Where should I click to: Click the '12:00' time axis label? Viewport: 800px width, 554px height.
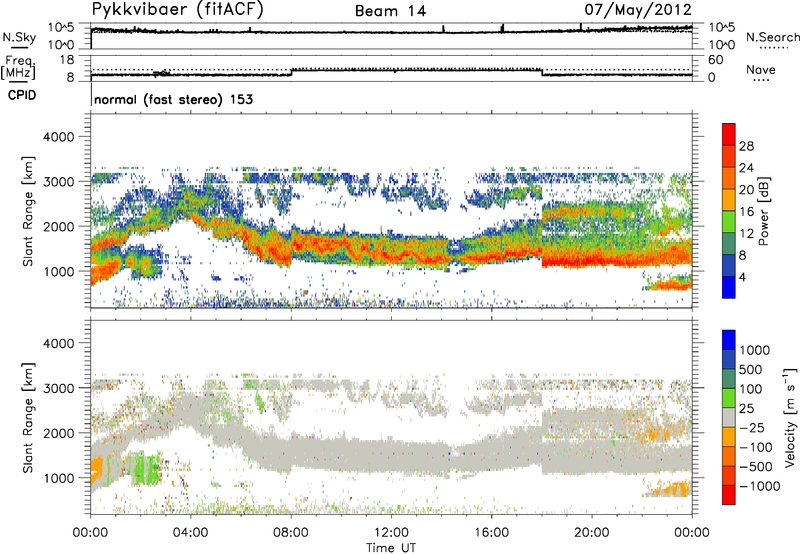(x=391, y=533)
